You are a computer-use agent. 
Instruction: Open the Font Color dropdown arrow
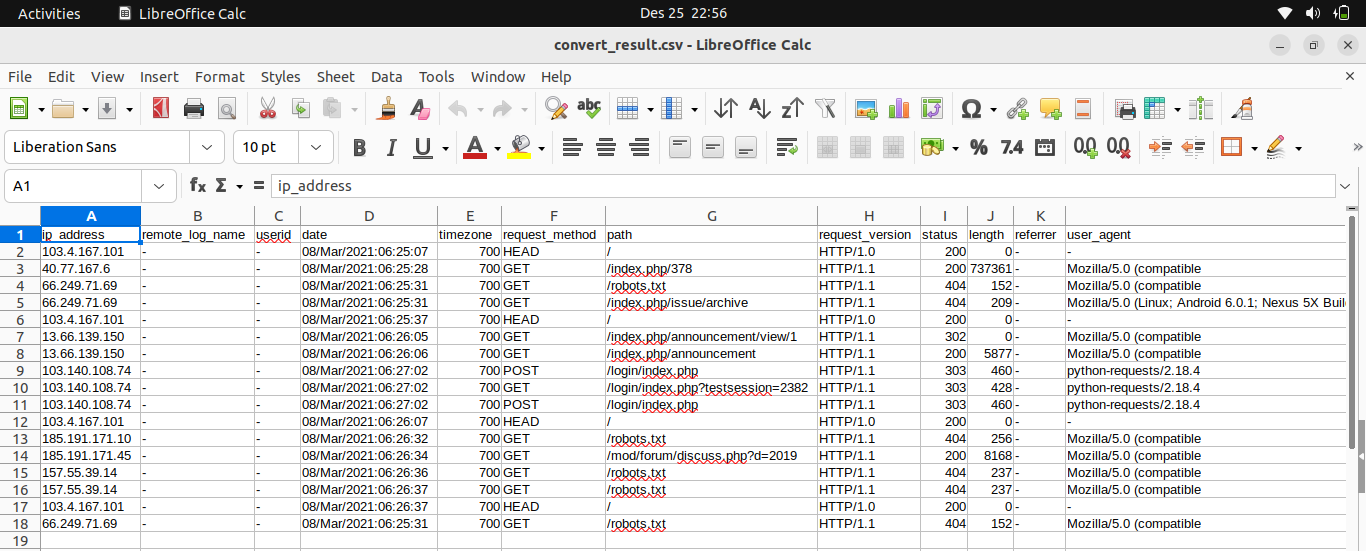pyautogui.click(x=497, y=148)
